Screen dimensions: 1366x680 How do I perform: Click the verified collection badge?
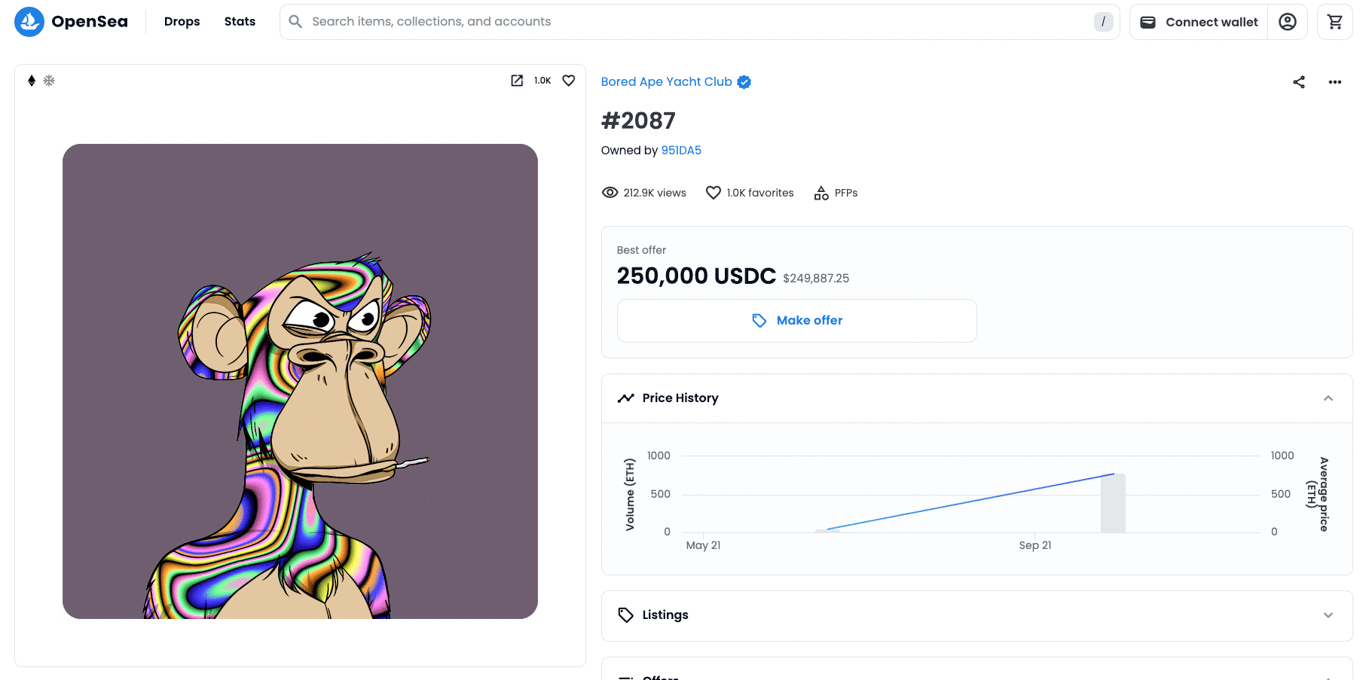[744, 82]
